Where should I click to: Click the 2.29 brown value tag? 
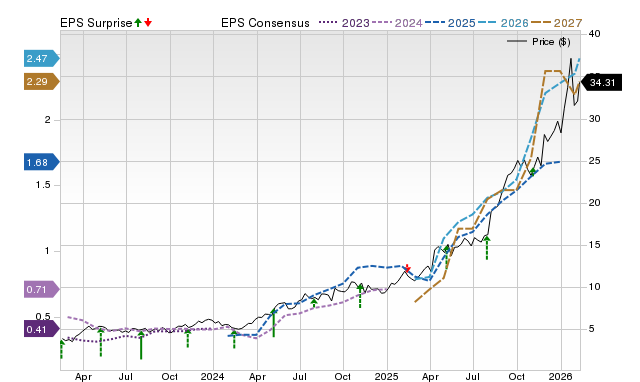(x=41, y=82)
